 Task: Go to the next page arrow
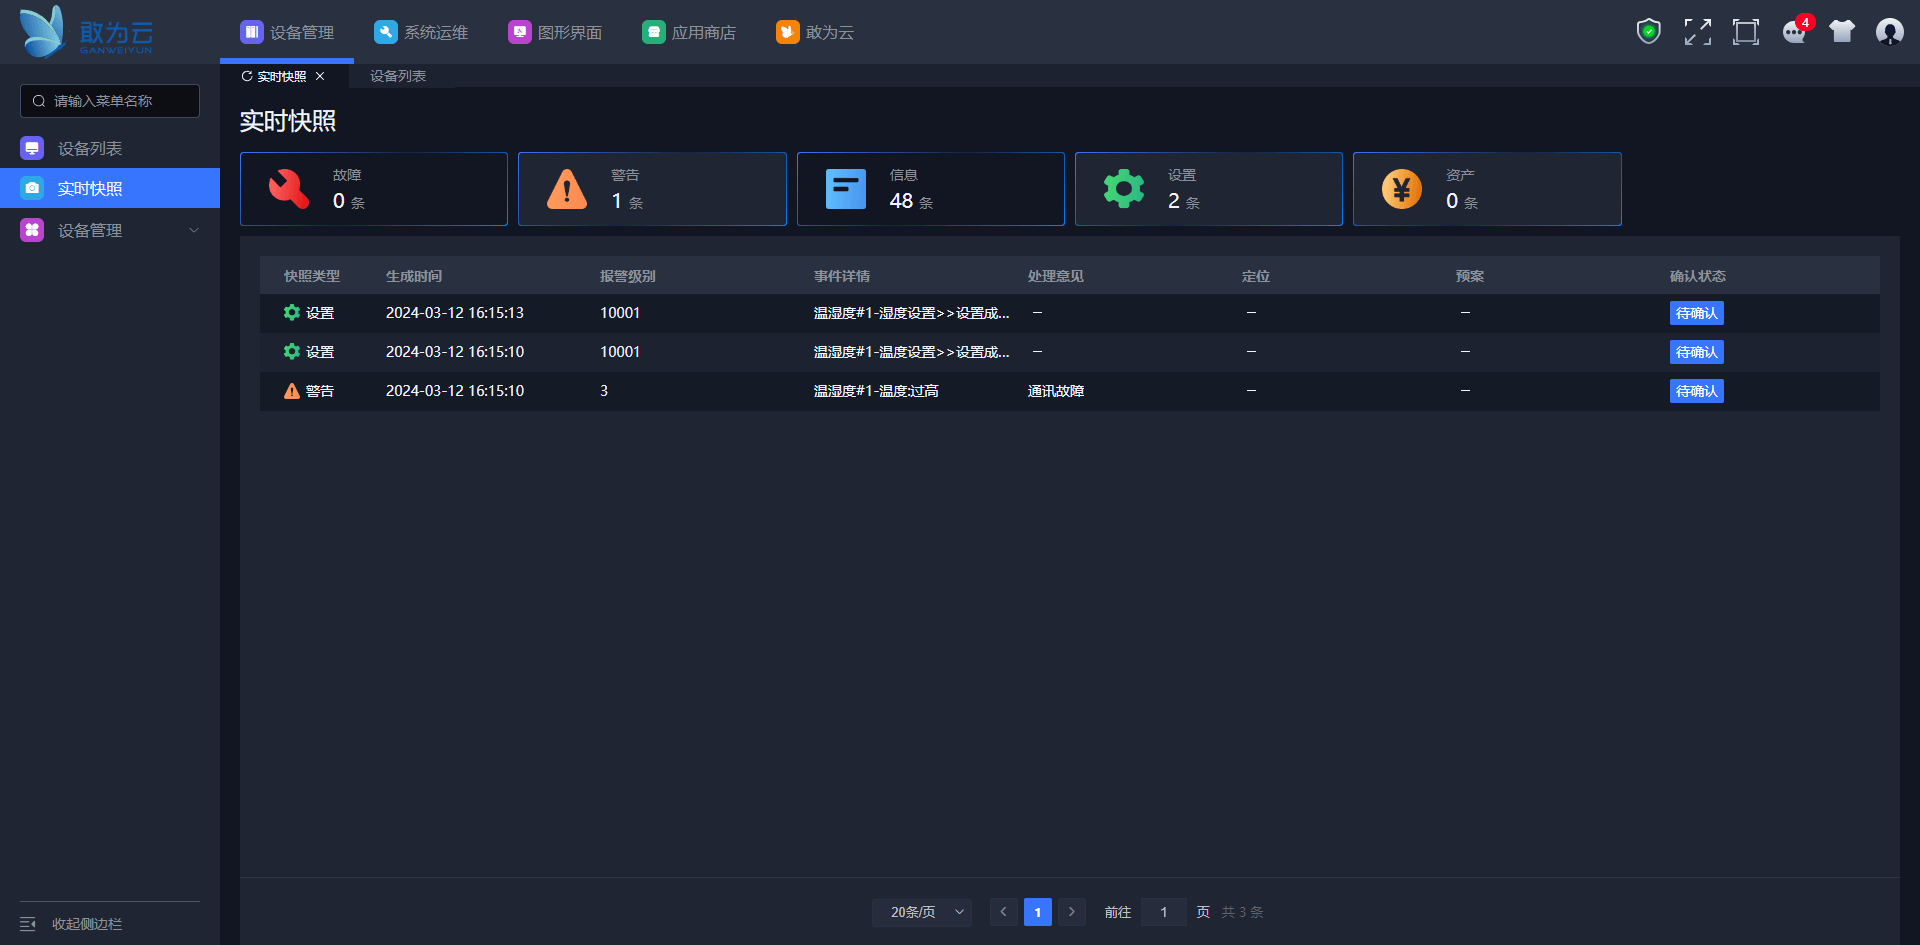click(1071, 912)
